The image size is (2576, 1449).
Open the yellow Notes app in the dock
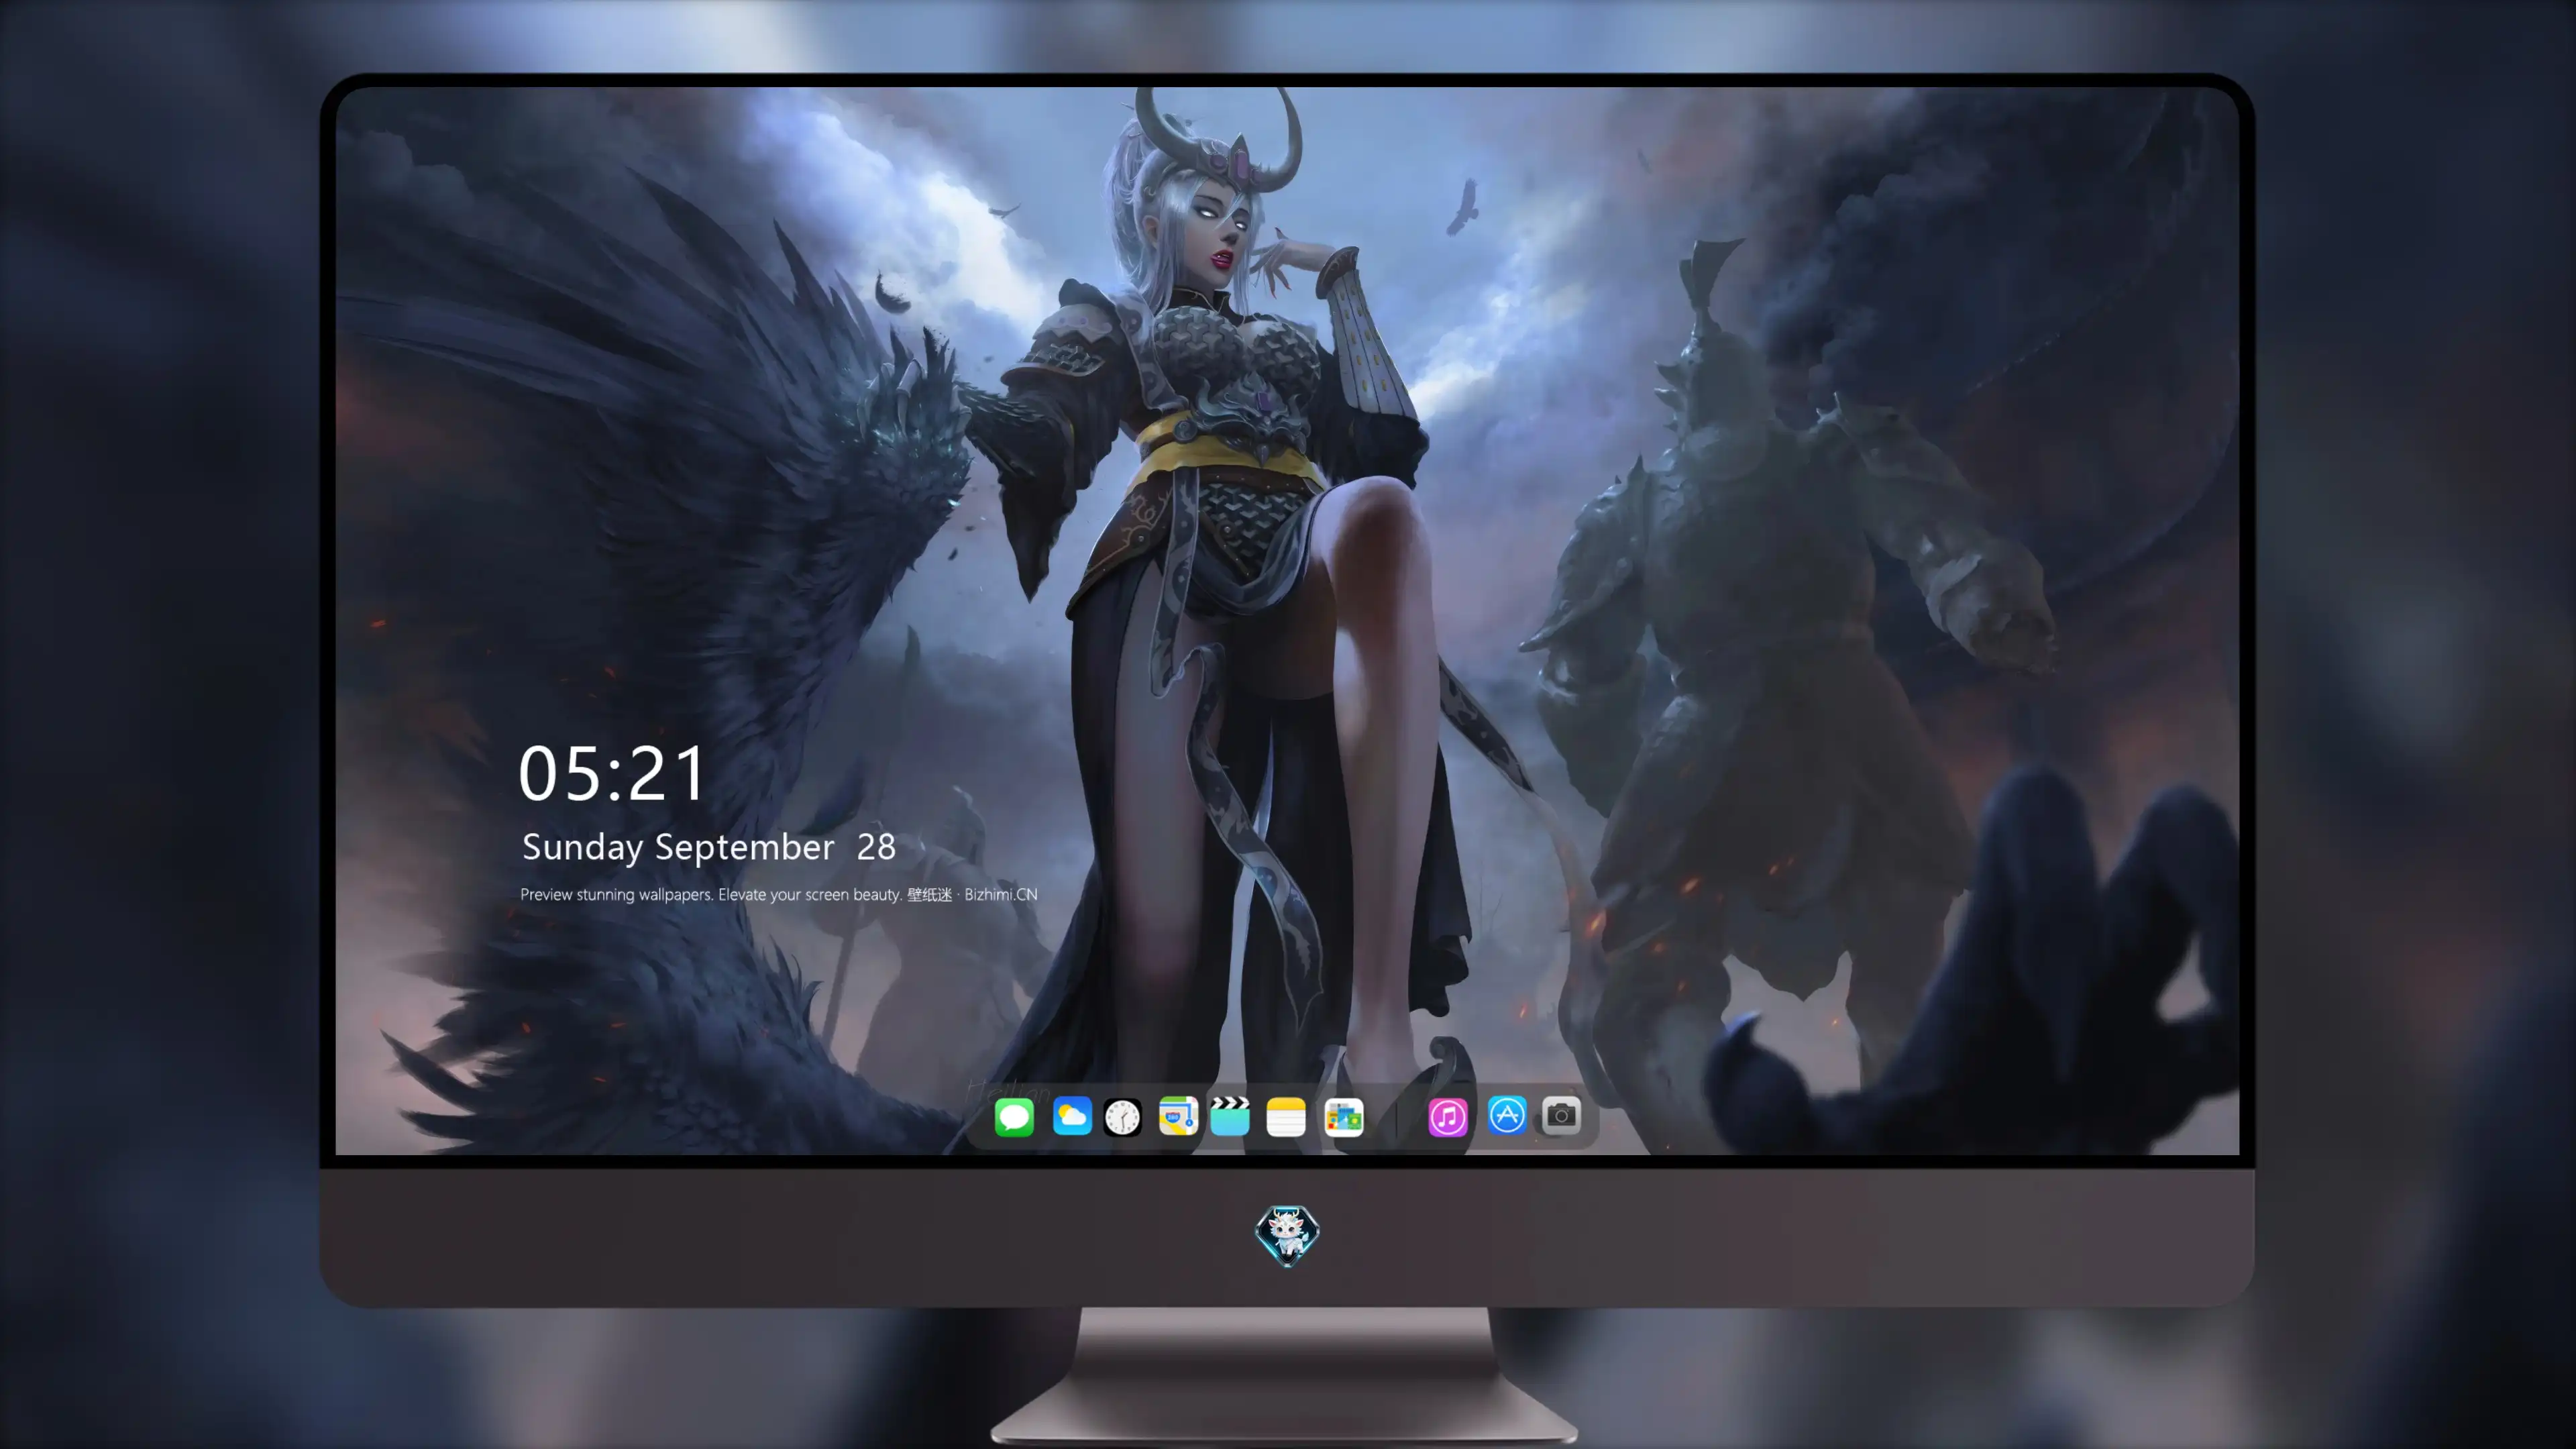click(1285, 1116)
